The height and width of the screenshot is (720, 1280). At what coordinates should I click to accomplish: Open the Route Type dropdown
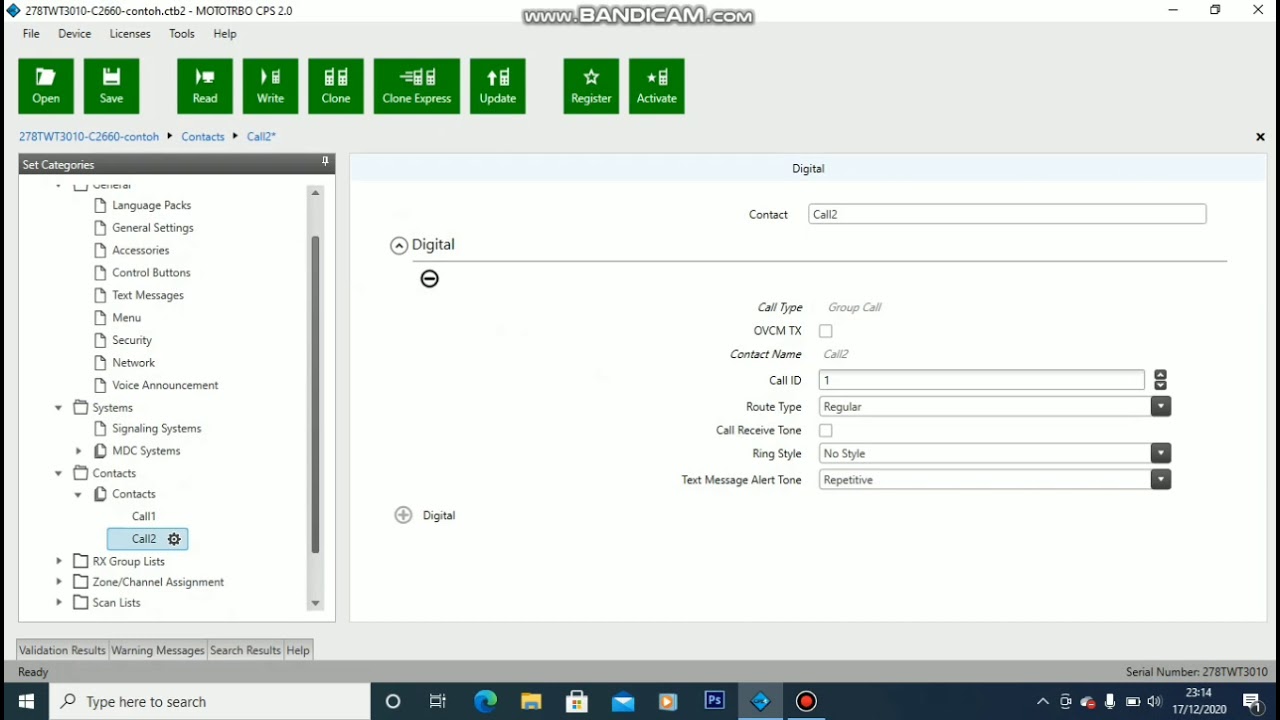click(x=1160, y=407)
